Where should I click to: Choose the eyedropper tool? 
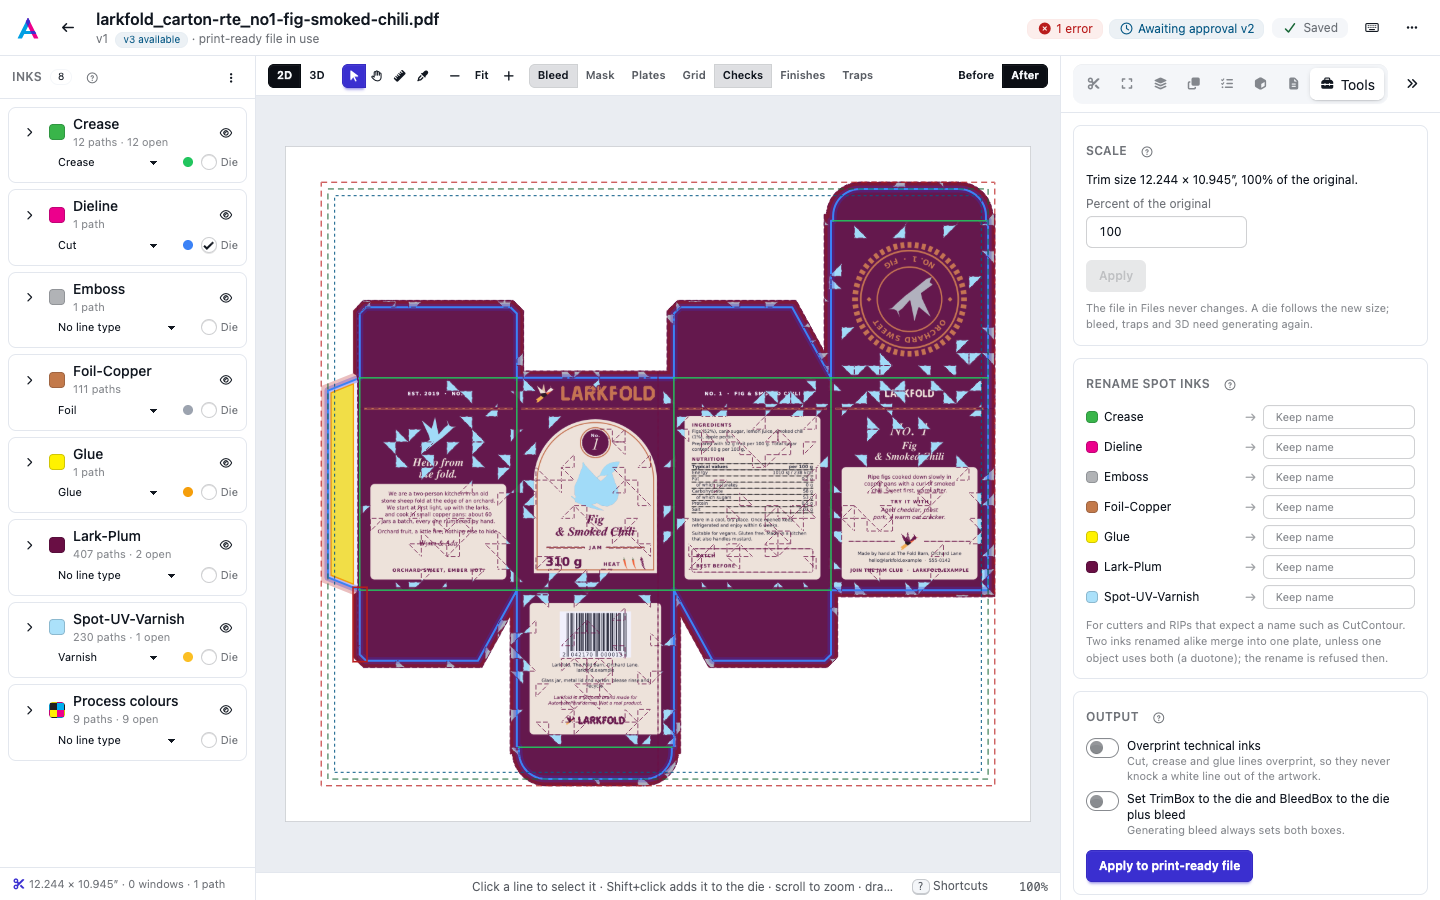423,76
